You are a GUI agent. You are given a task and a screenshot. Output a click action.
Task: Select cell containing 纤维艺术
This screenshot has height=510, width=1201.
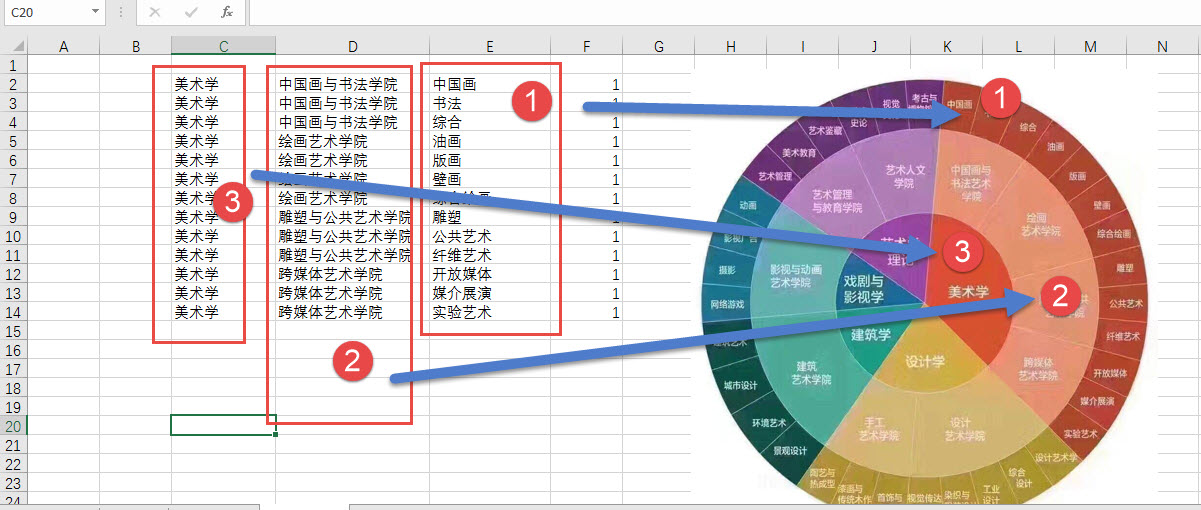coord(490,255)
